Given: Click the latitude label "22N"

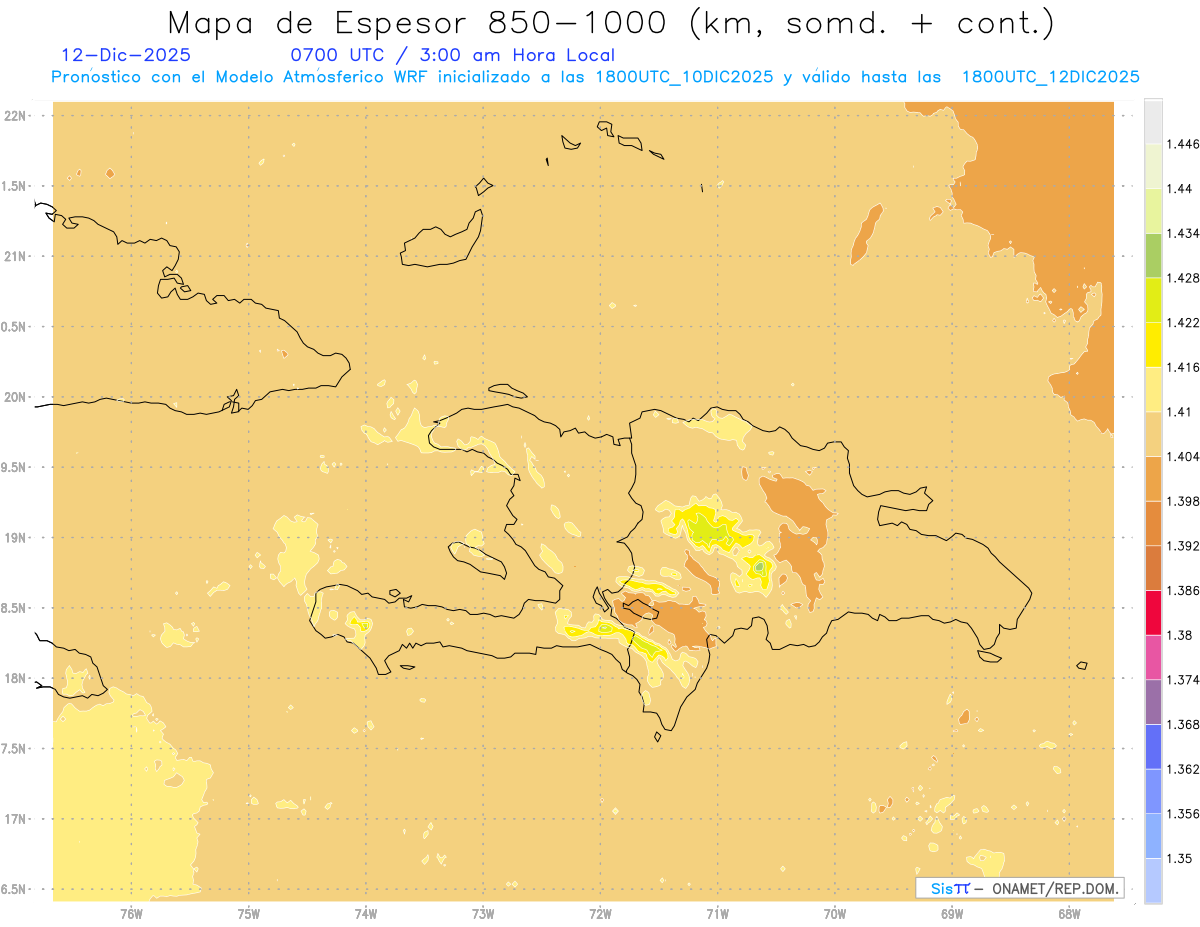Looking at the screenshot, I should click(x=17, y=116).
